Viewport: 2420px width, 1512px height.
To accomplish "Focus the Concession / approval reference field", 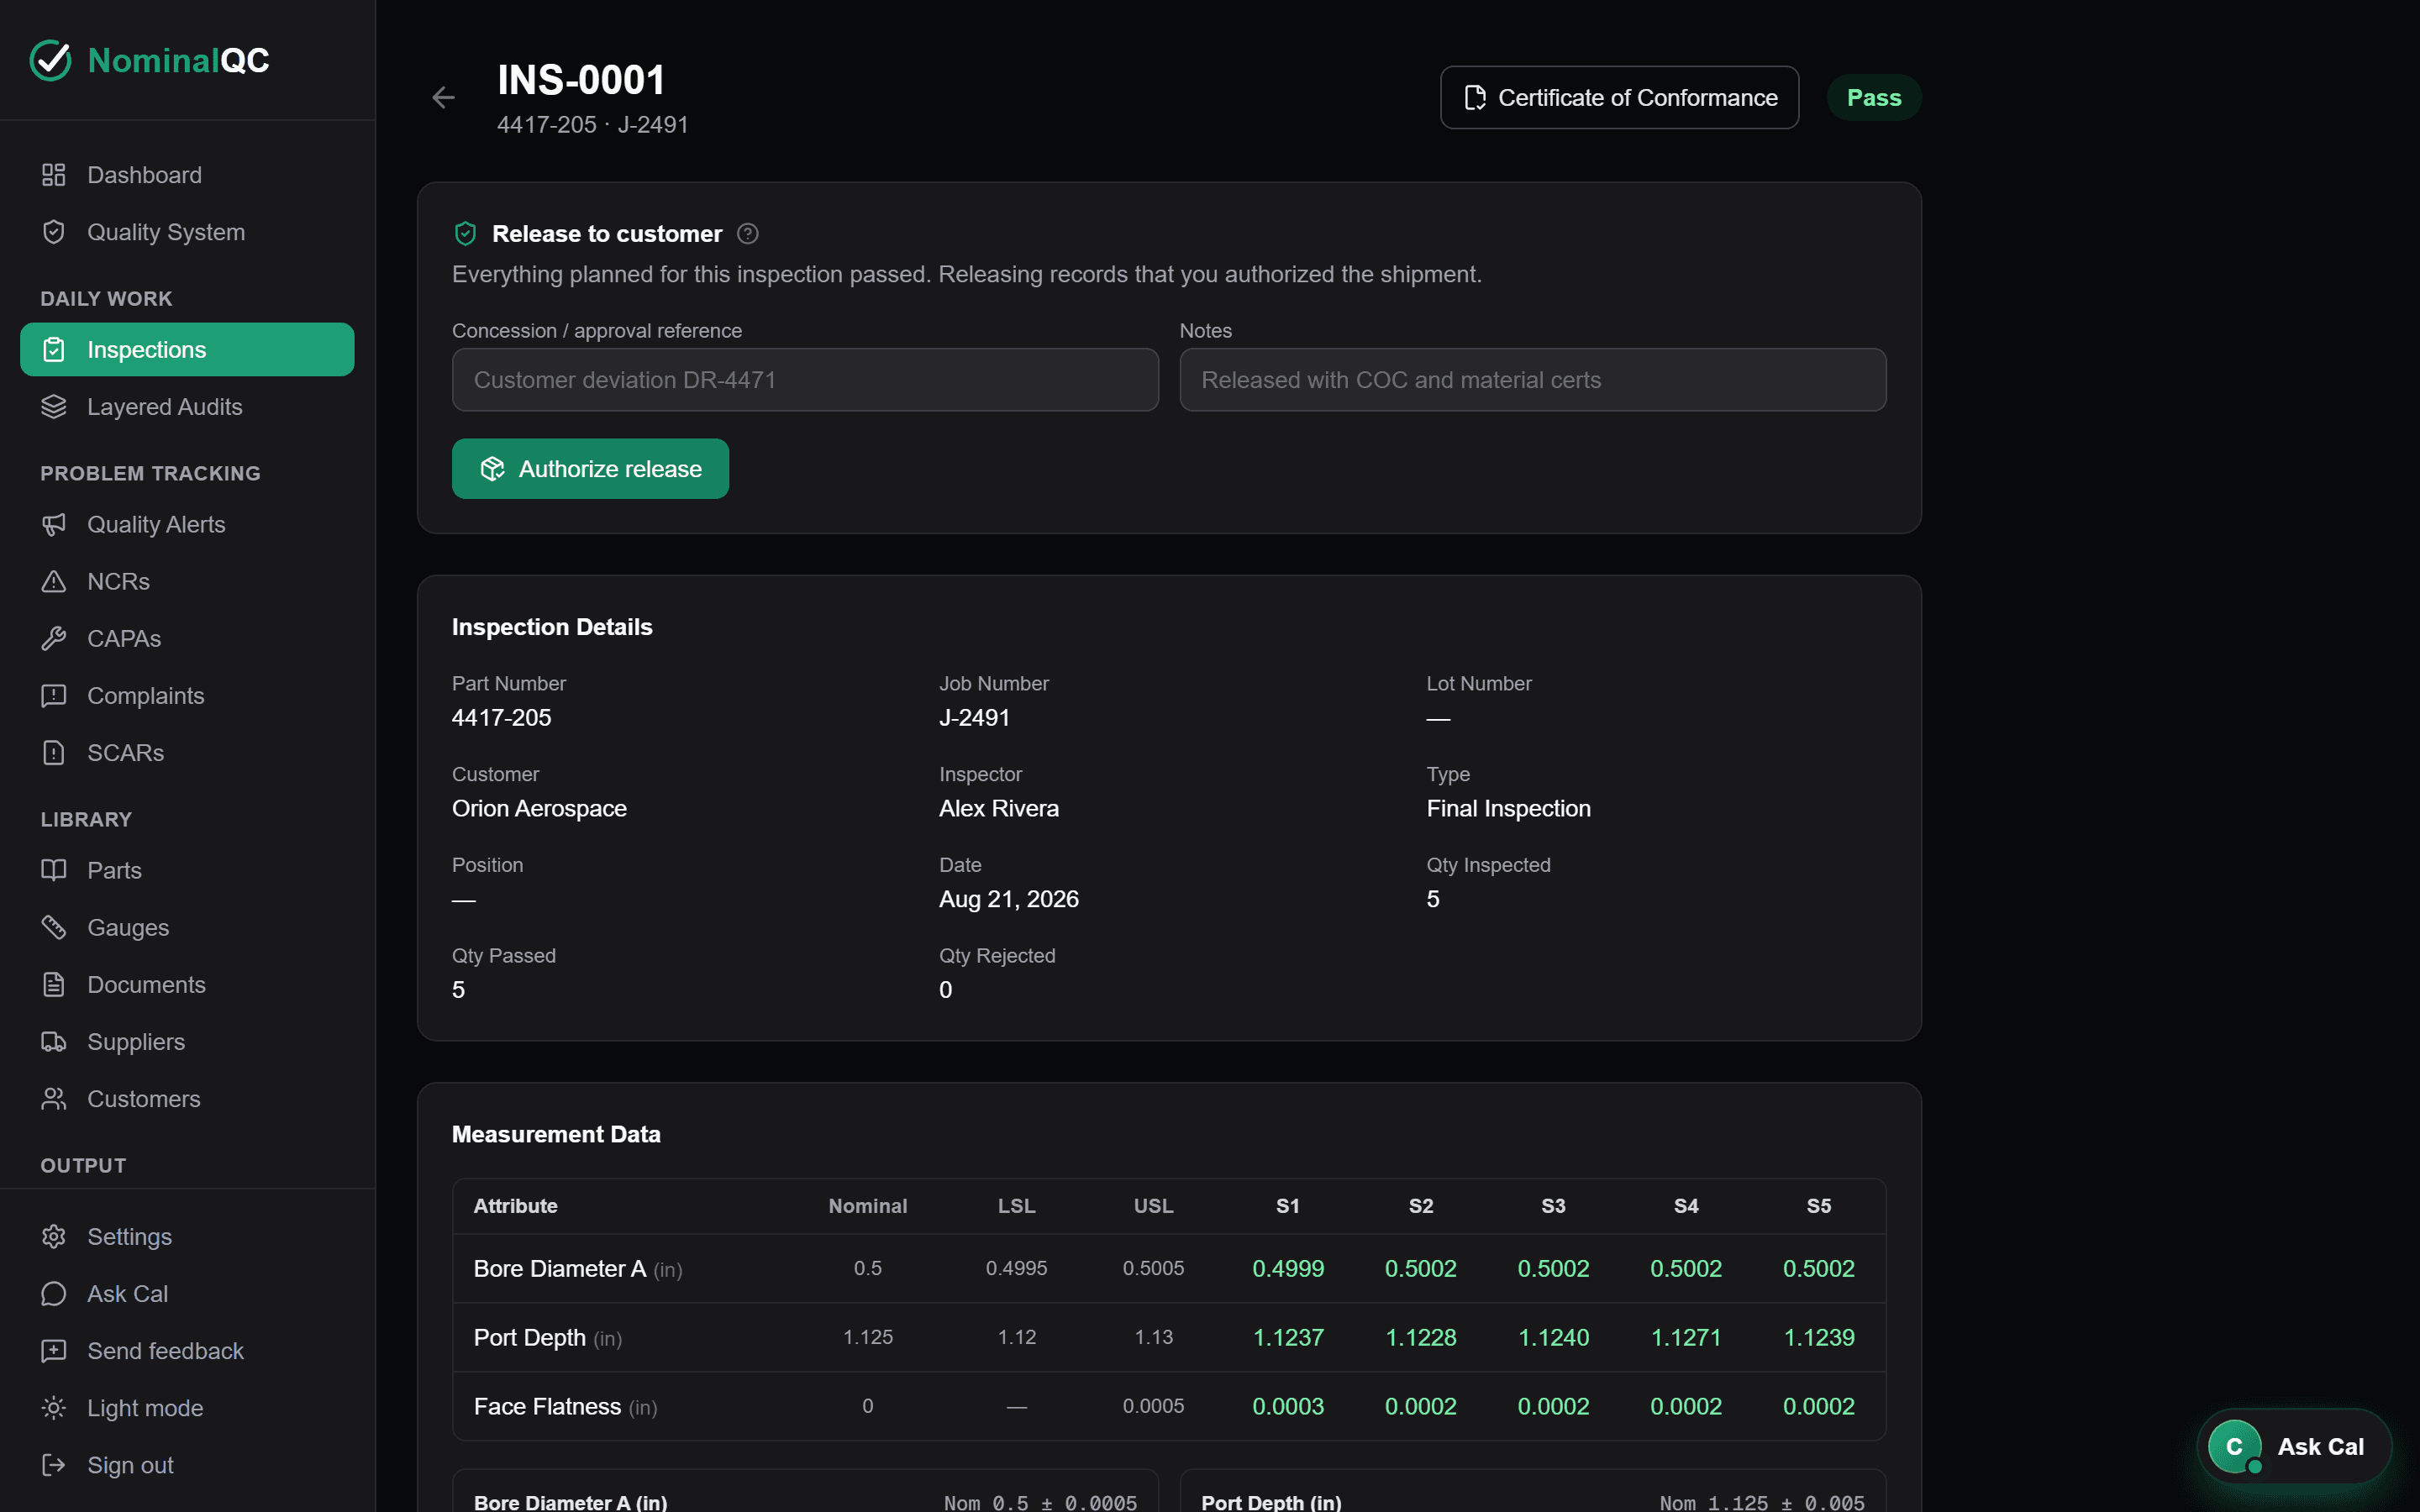I will click(805, 380).
